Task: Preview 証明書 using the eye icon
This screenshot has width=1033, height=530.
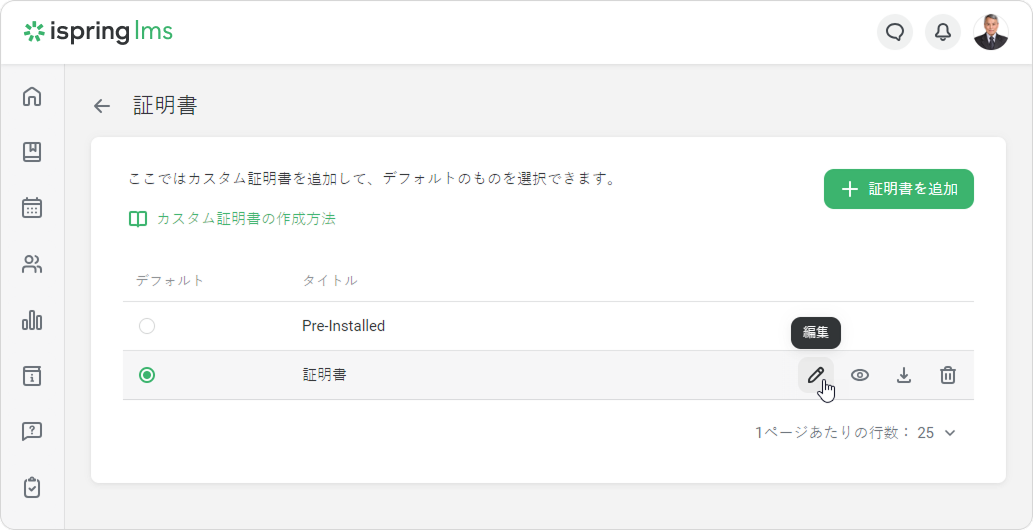Action: point(860,375)
